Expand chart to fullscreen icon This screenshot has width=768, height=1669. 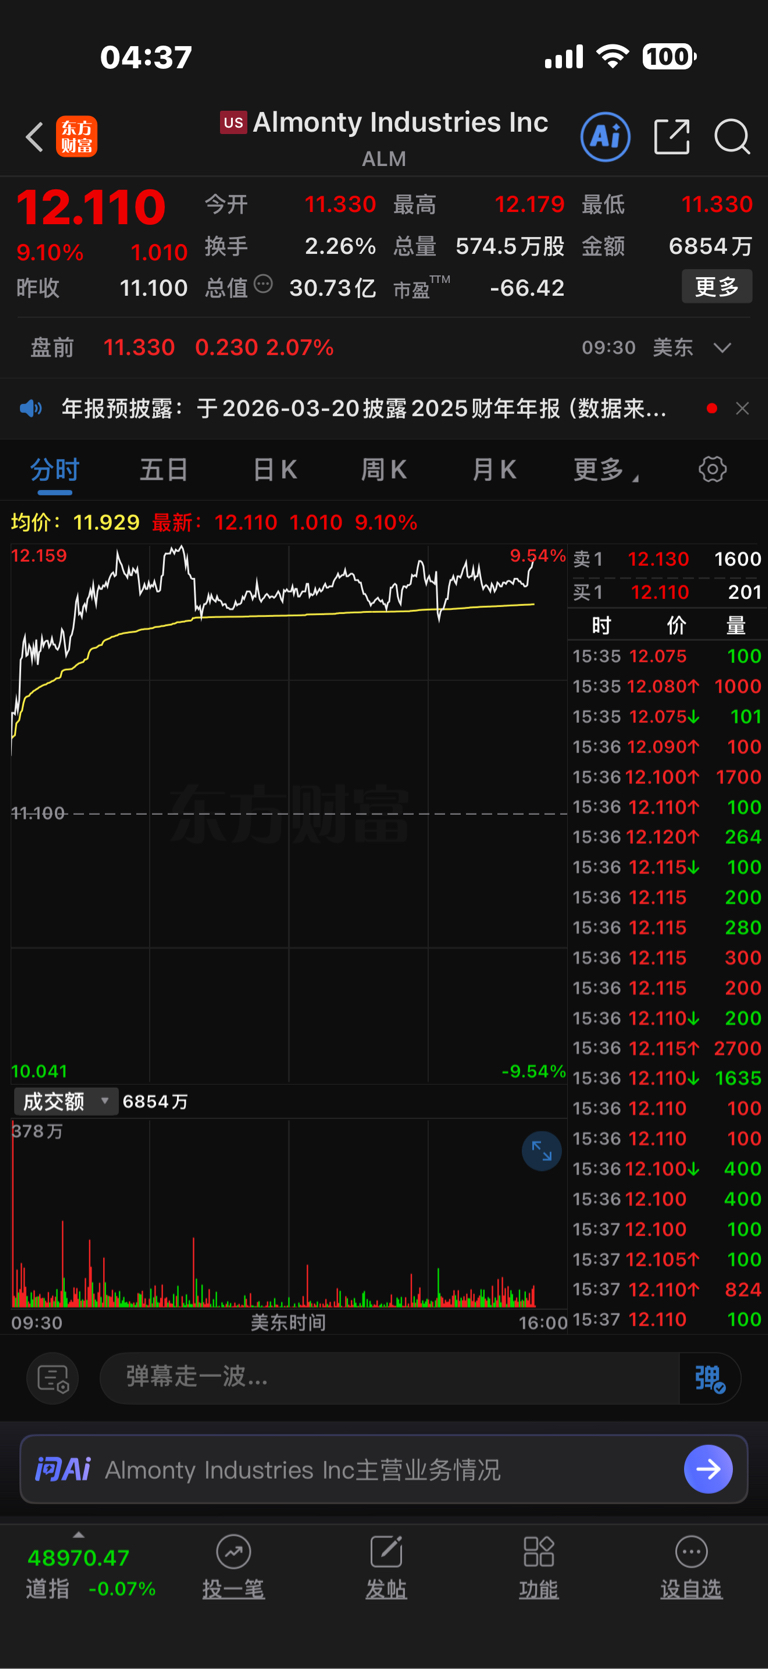(x=541, y=1151)
